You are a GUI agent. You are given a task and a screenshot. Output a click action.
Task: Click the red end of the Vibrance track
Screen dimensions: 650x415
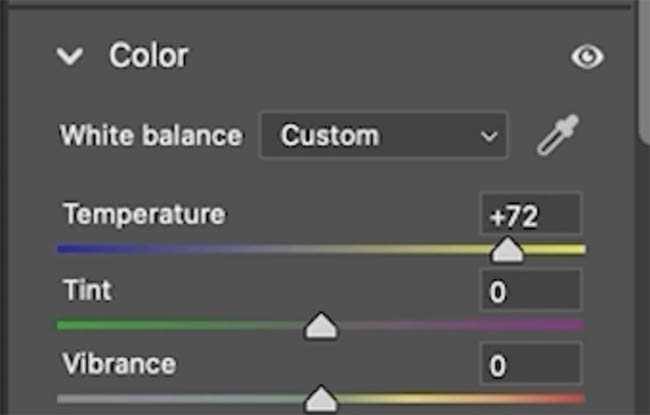pyautogui.click(x=574, y=398)
